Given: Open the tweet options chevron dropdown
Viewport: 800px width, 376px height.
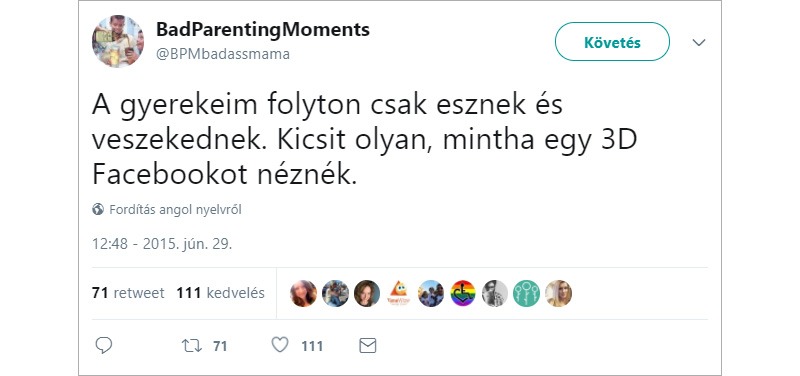Looking at the screenshot, I should pos(698,42).
